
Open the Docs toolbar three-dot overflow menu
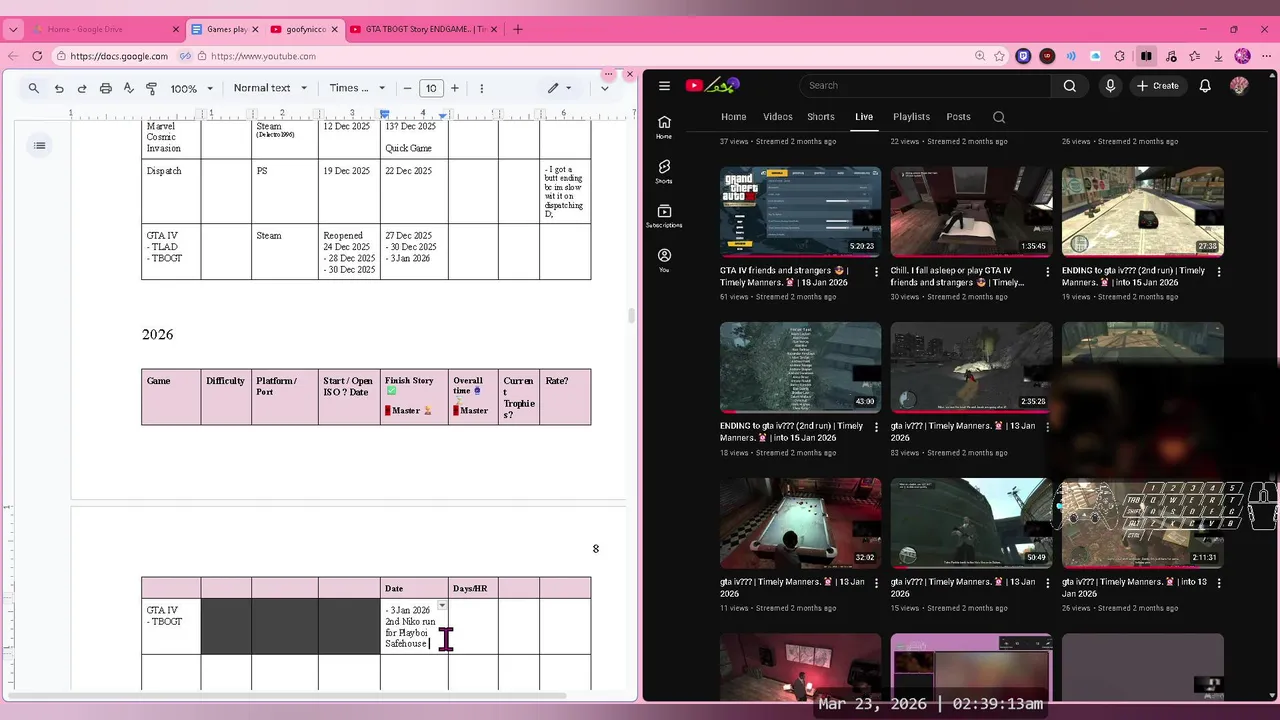pyautogui.click(x=481, y=88)
